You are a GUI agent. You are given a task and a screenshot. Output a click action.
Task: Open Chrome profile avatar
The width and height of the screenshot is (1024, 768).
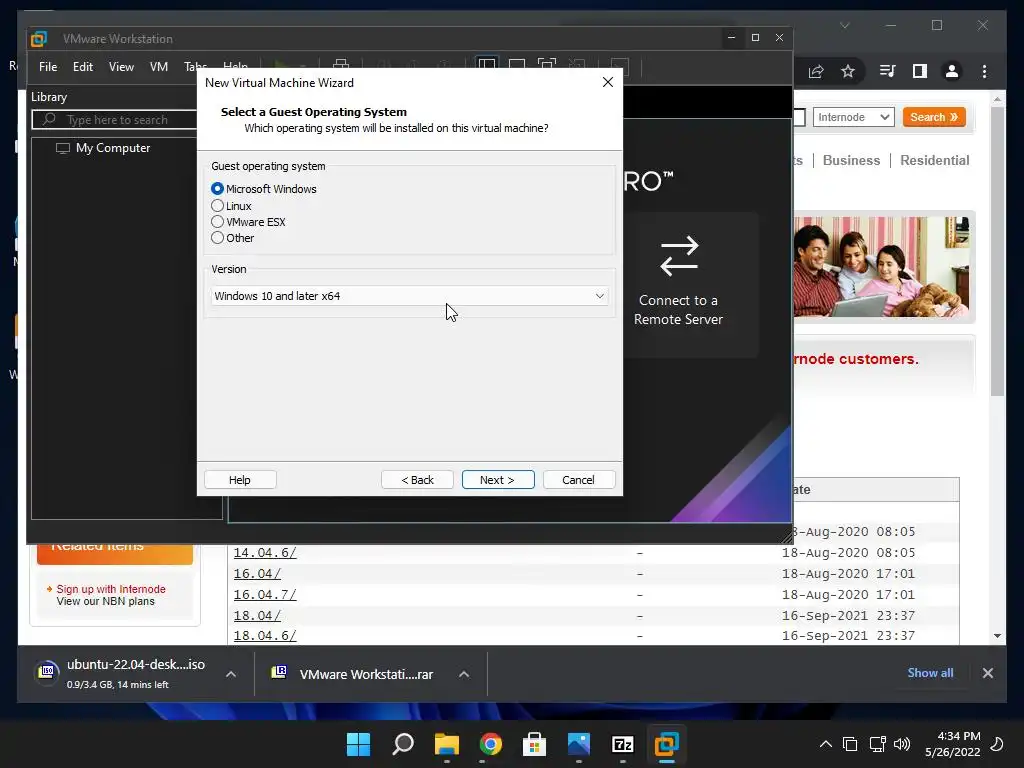[x=952, y=71]
